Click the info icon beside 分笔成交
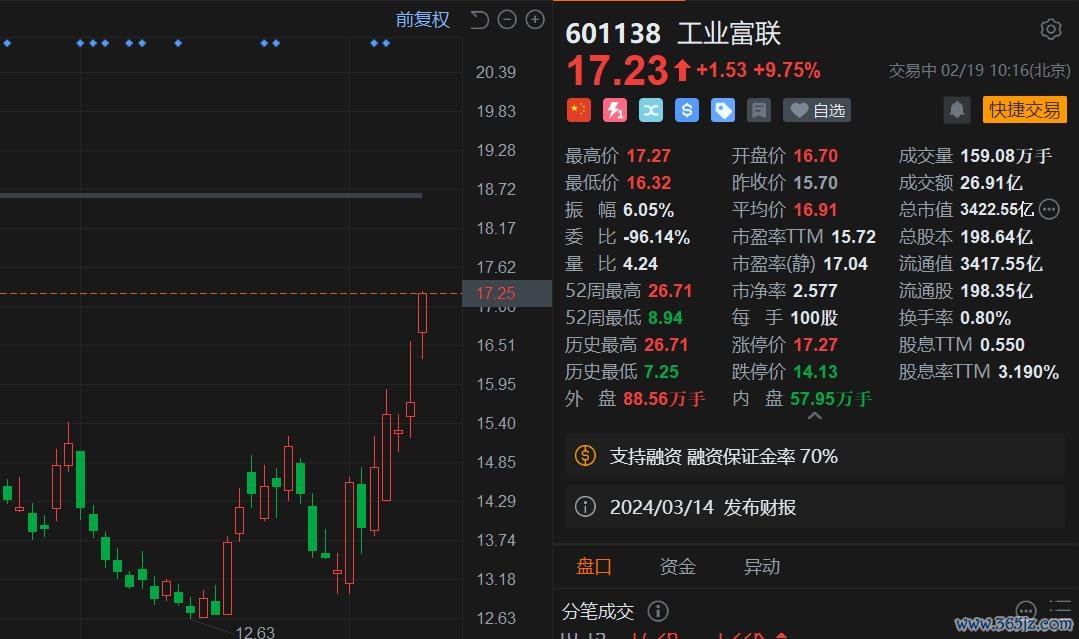The image size is (1079, 639). [658, 611]
